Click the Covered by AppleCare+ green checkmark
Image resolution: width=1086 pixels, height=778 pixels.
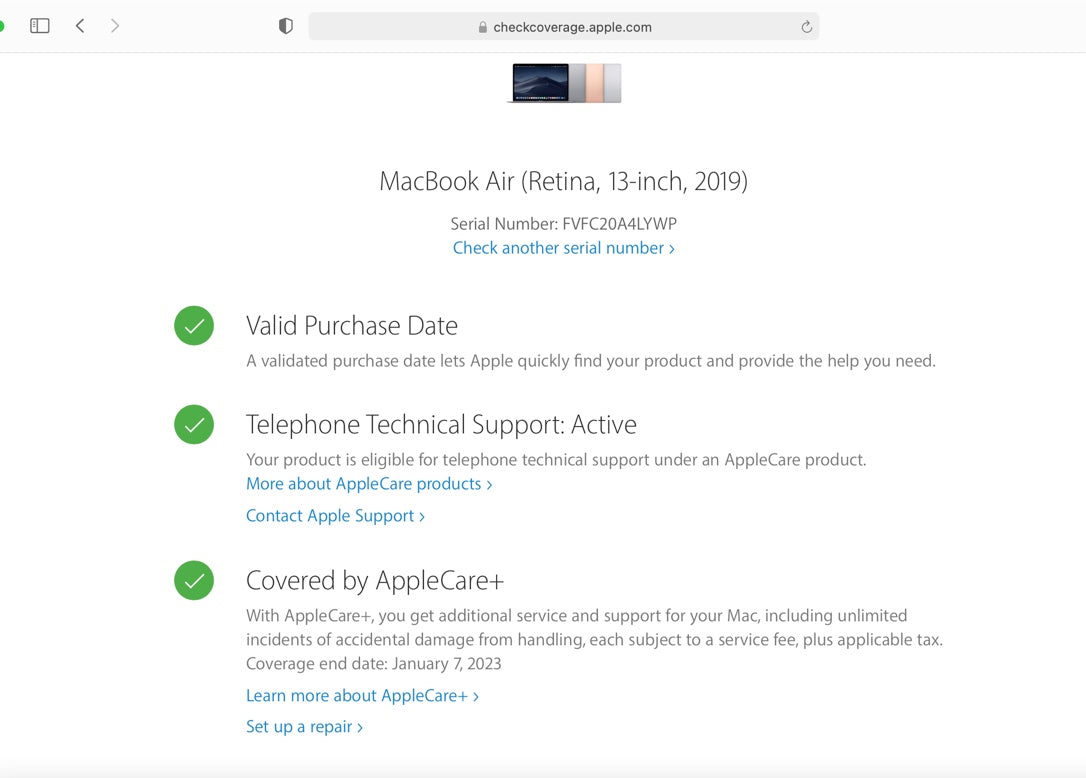click(194, 581)
